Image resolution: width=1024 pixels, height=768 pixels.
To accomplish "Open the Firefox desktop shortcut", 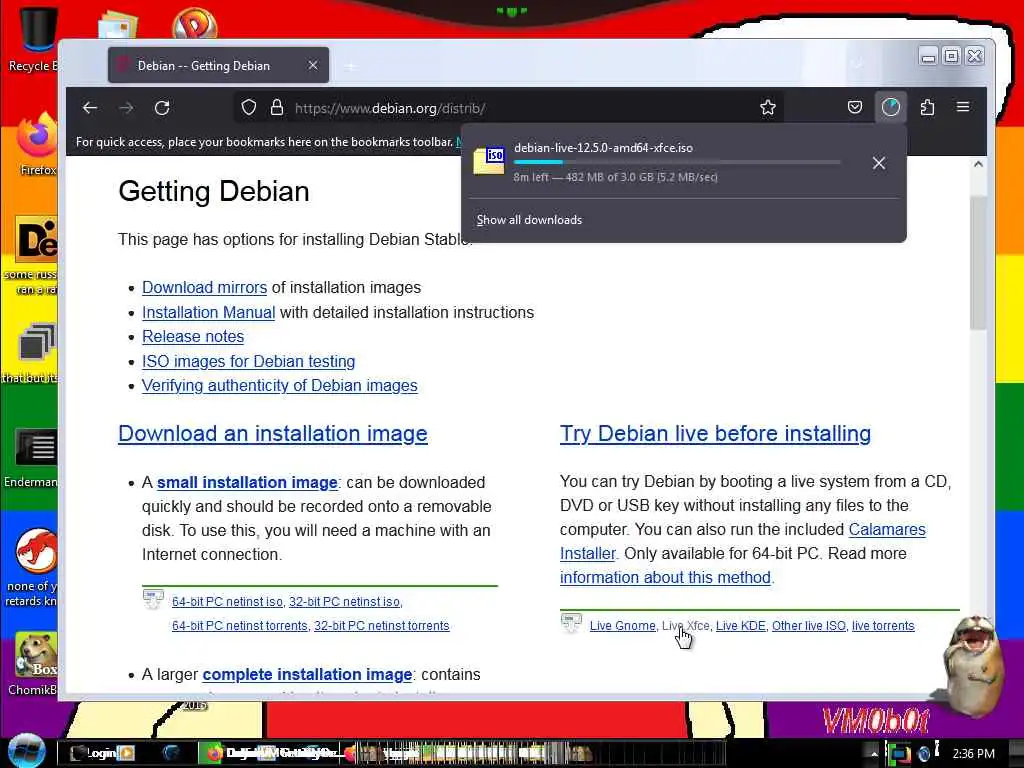I will tap(36, 144).
